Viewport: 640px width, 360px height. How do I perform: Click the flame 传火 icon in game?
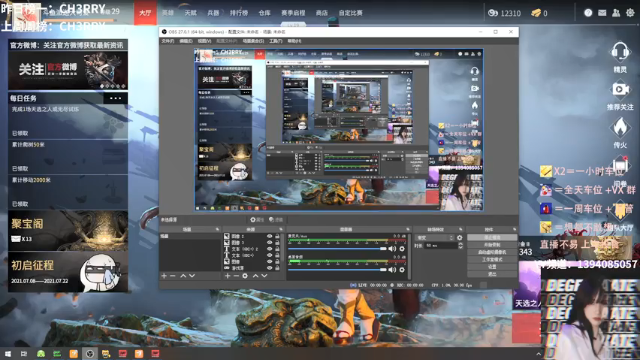point(620,127)
